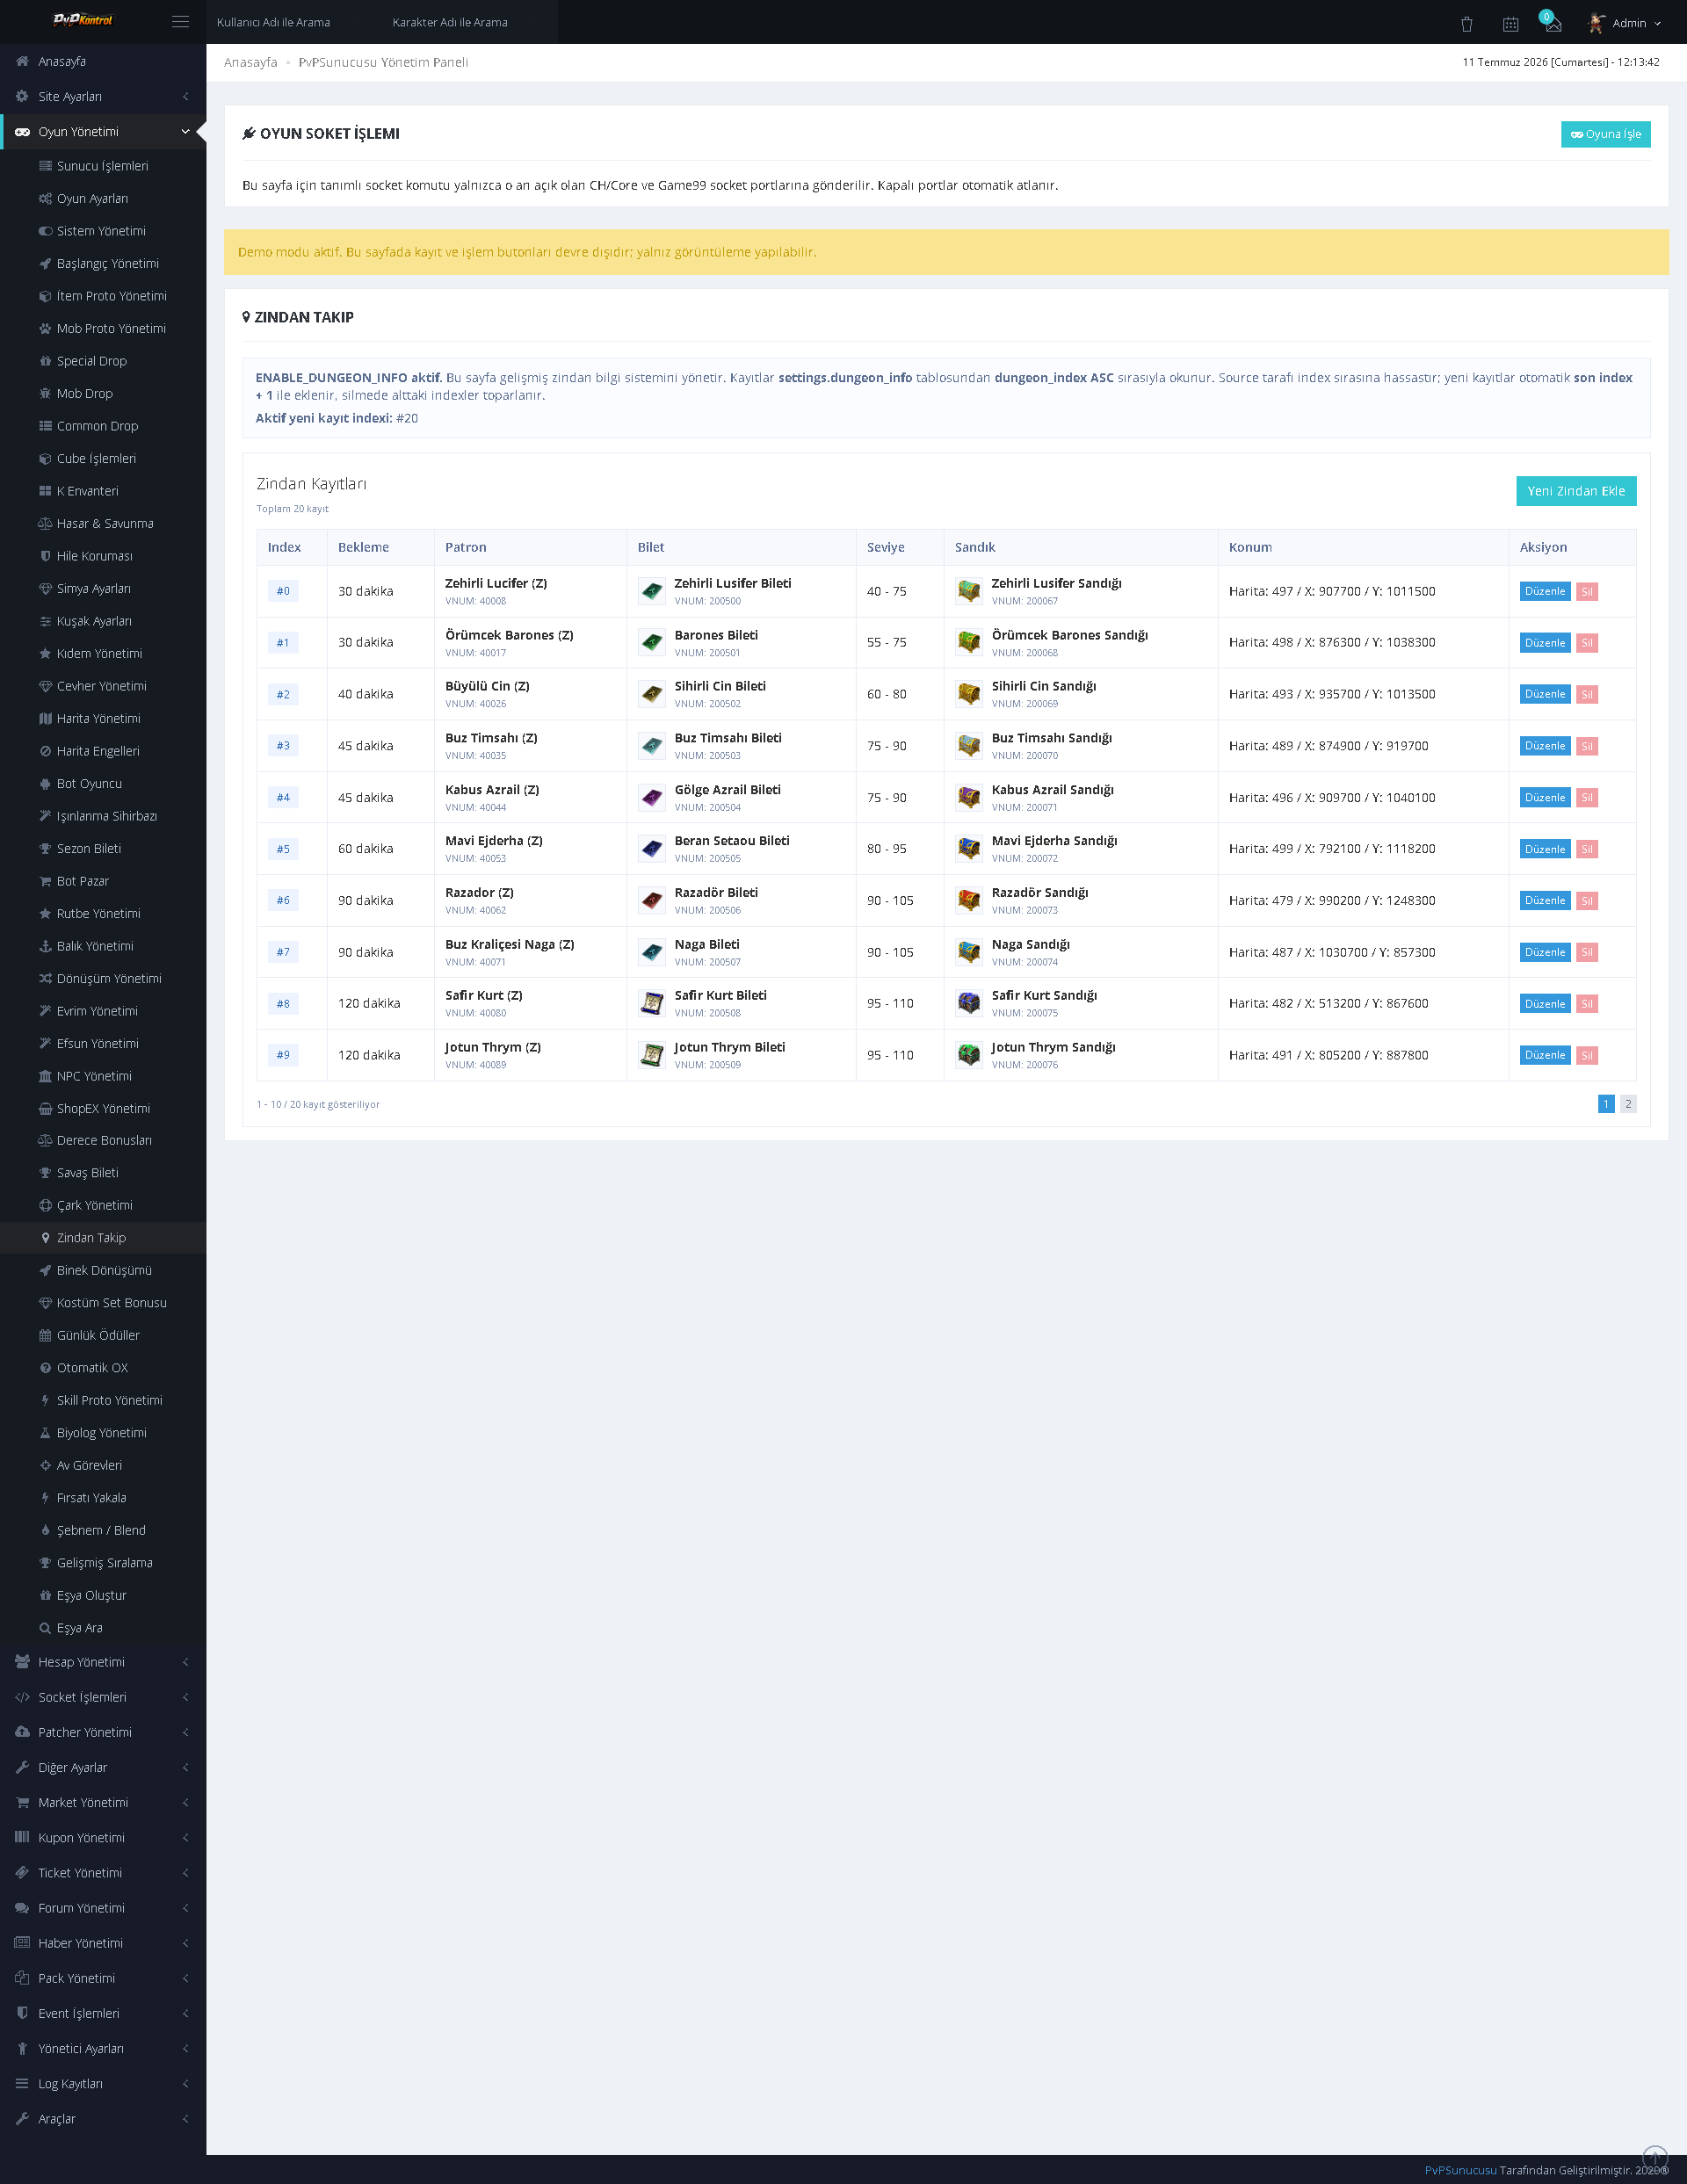1687x2184 pixels.
Task: Click the Yeni Zindan Ekle button
Action: pyautogui.click(x=1576, y=491)
